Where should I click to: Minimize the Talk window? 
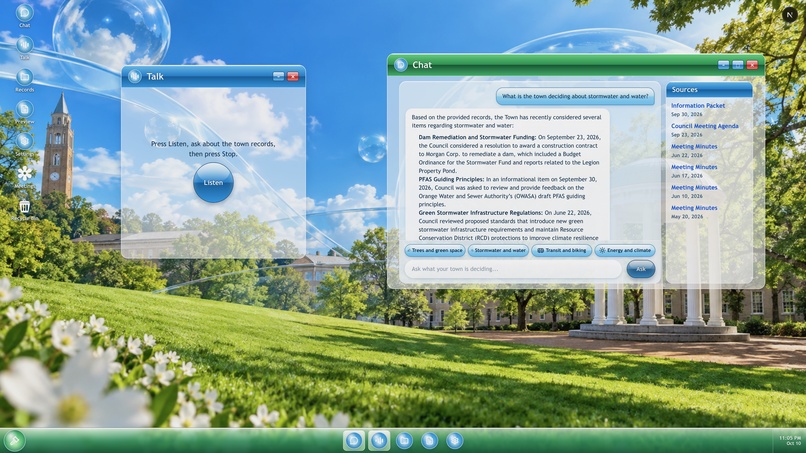[279, 76]
